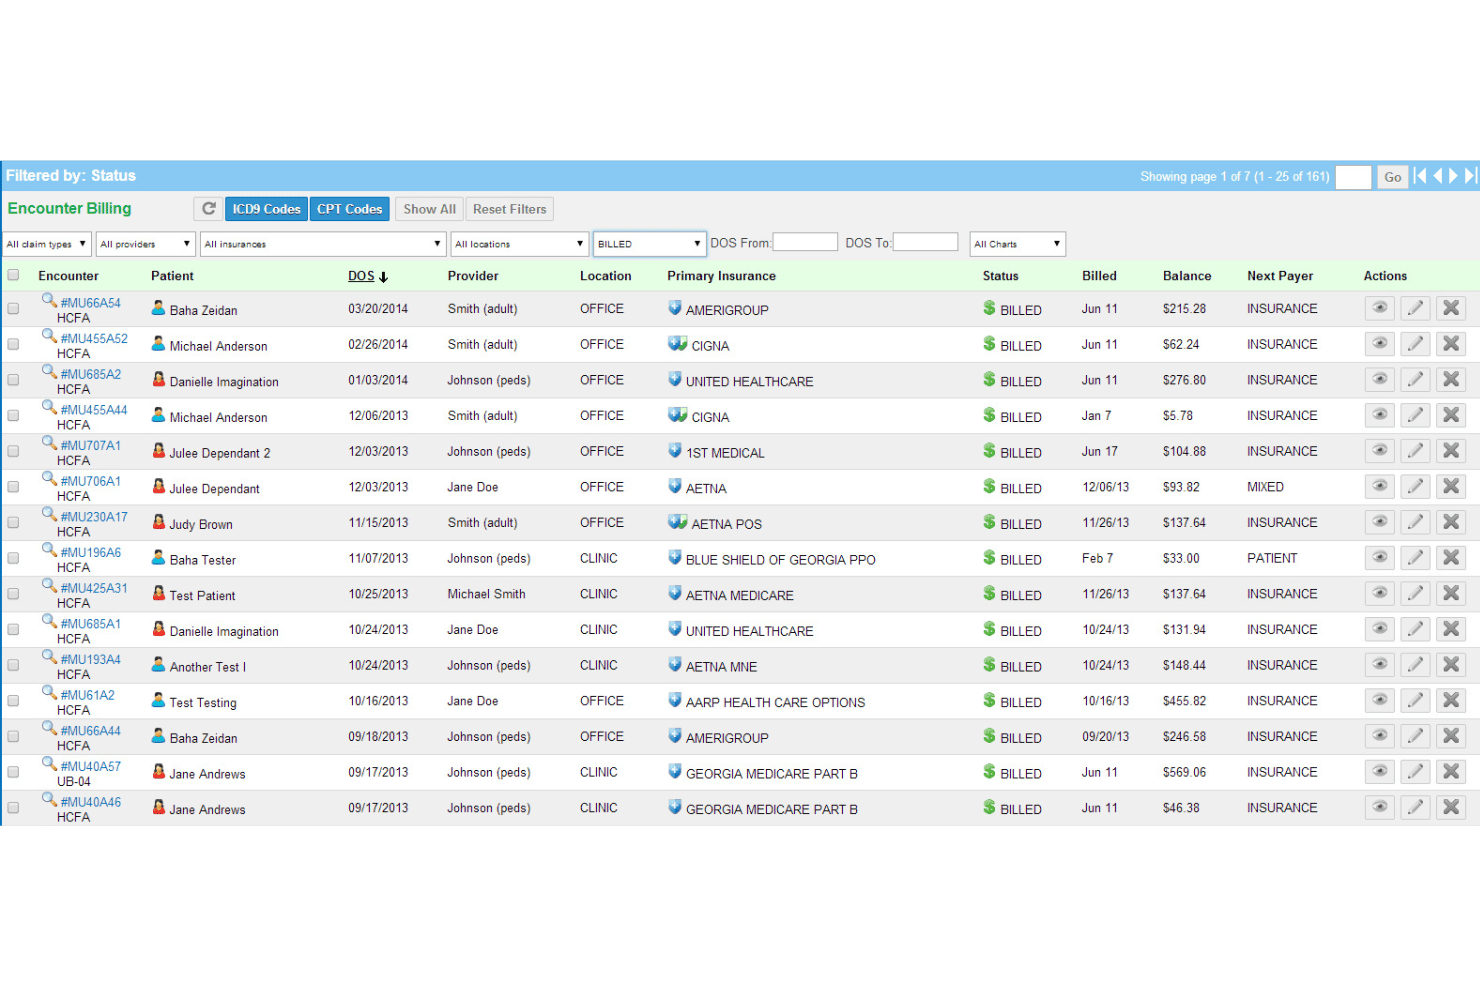Click the DOS To date field
The width and height of the screenshot is (1480, 987).
925,242
